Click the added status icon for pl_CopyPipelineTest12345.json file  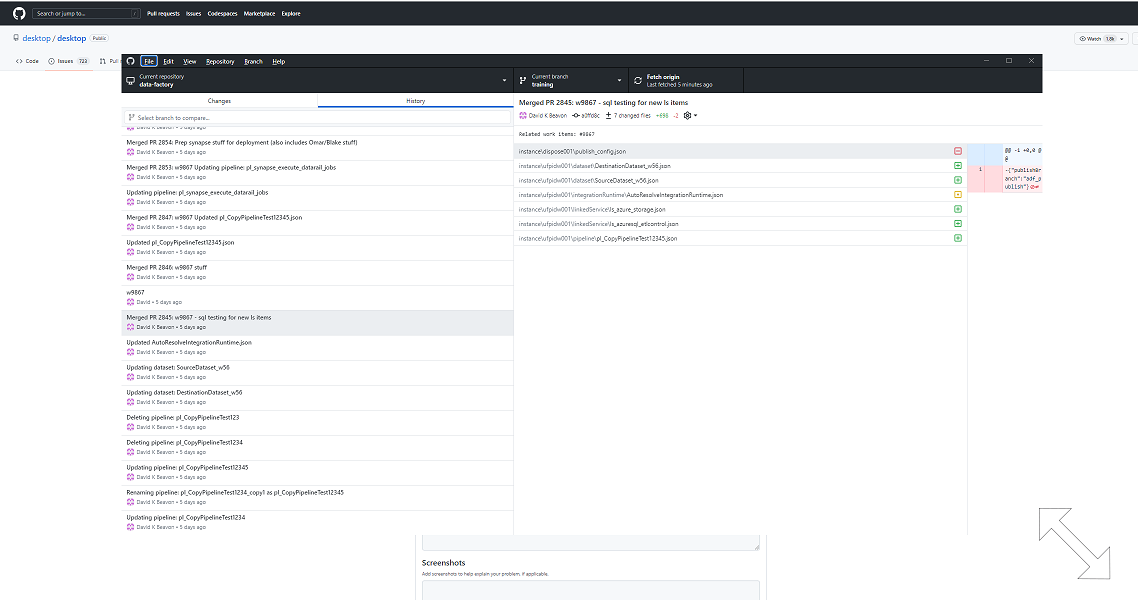pos(957,238)
